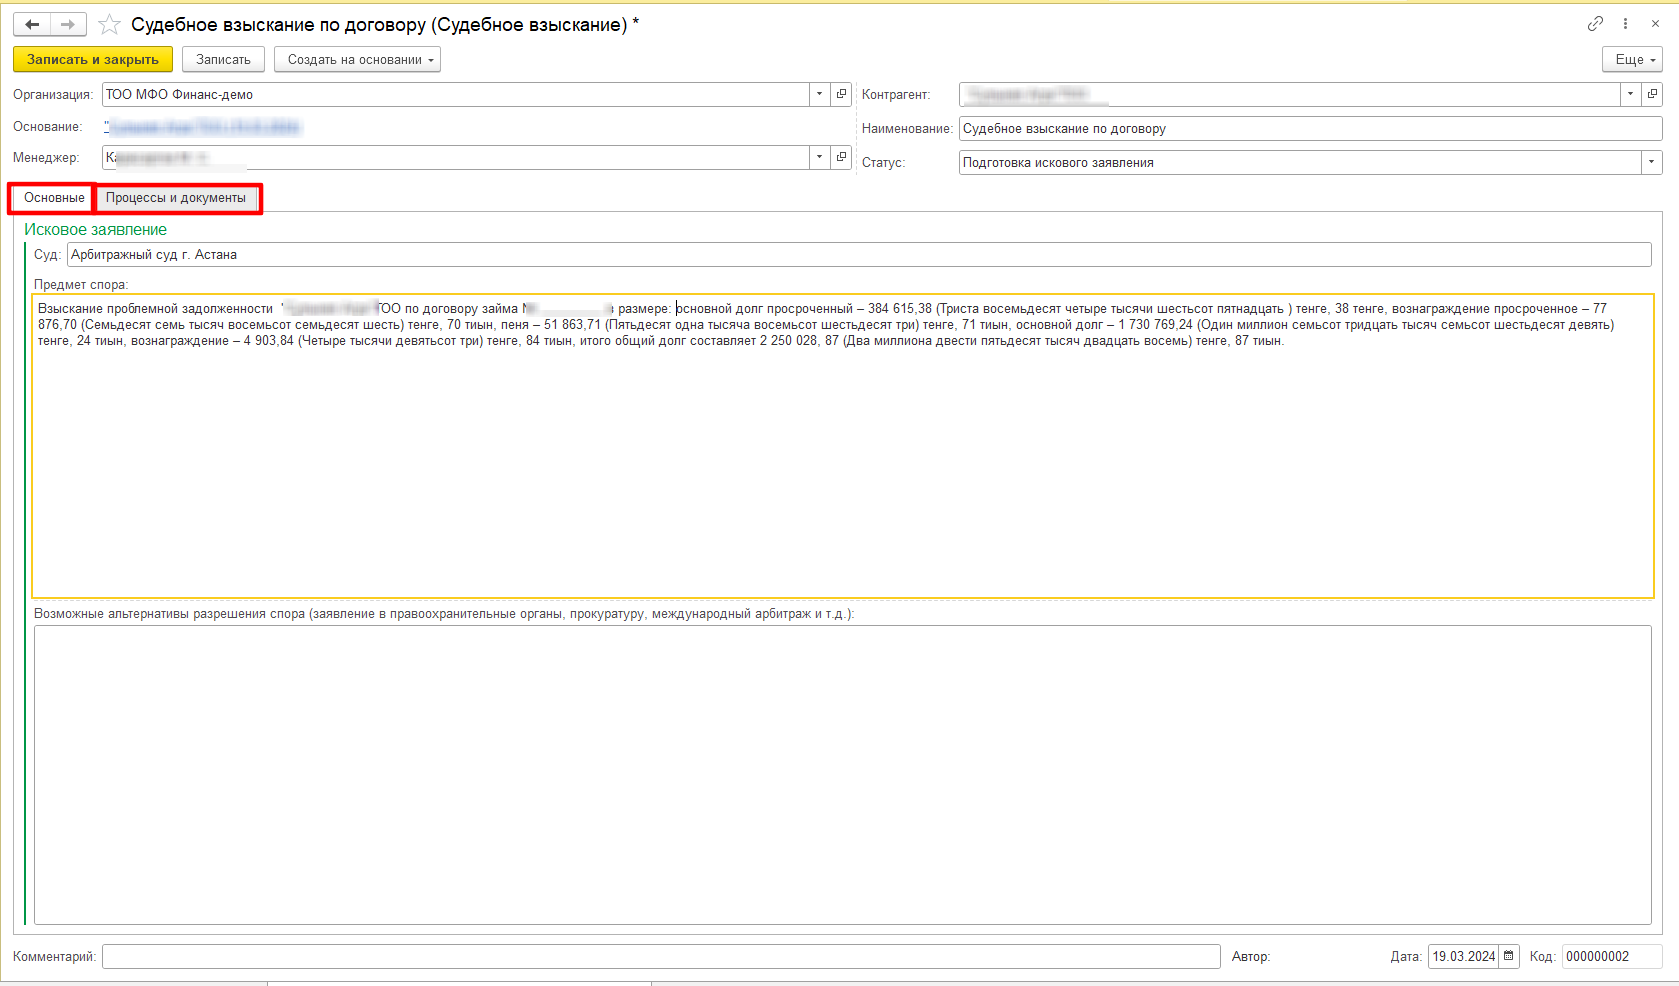
Task: Add this form to favorites via star icon
Action: [109, 24]
